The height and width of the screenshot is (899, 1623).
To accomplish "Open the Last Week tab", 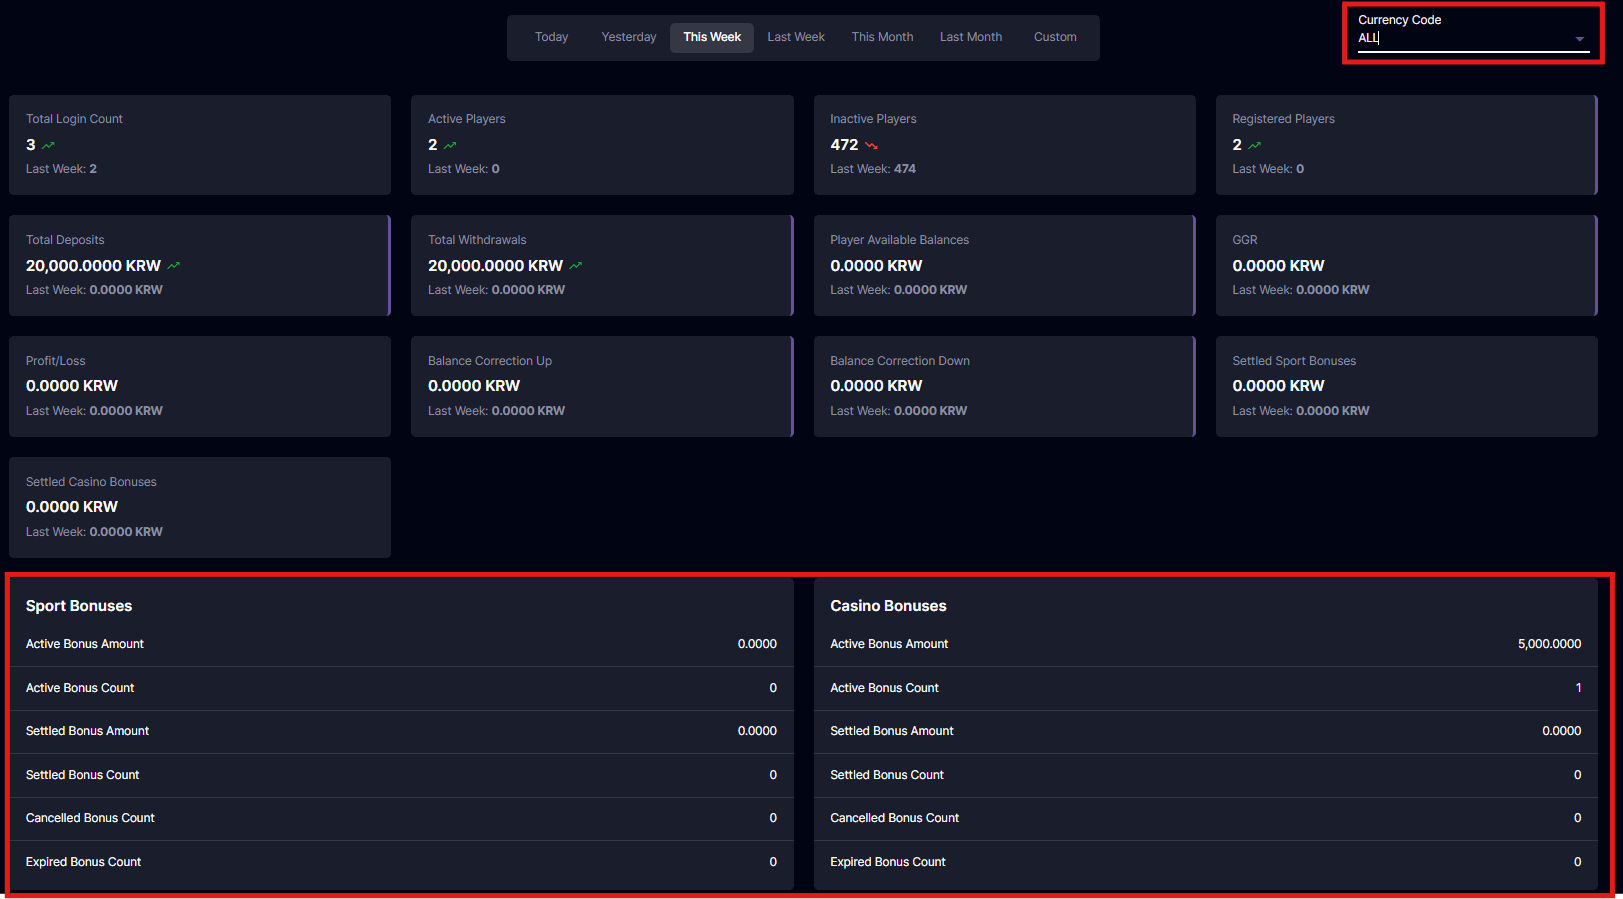I will (796, 37).
